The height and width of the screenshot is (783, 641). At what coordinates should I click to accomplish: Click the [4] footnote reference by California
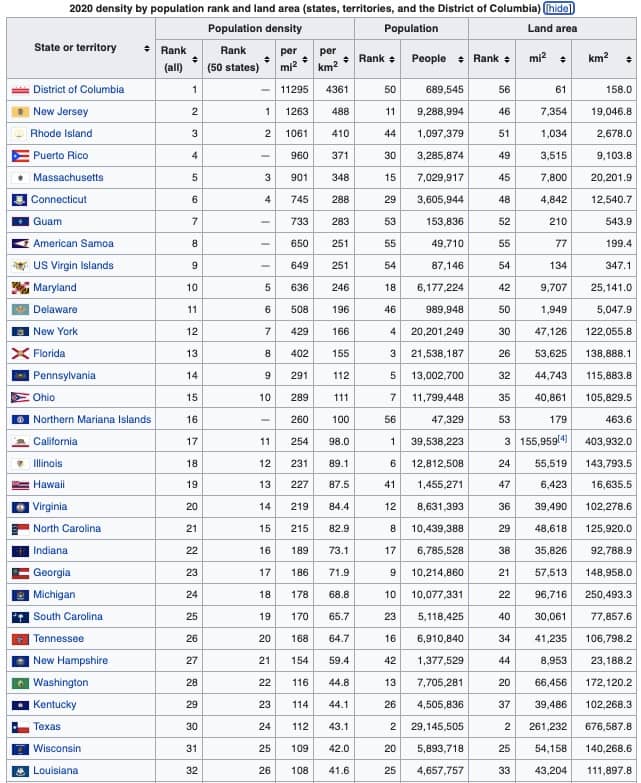click(x=563, y=438)
